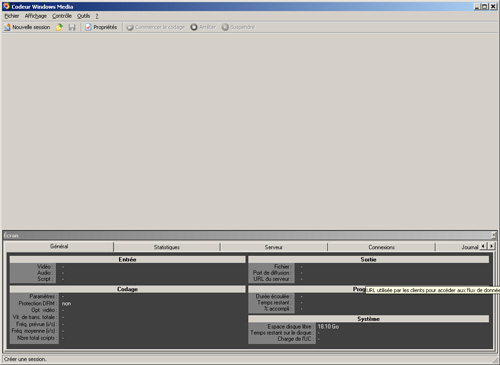Switch to the Statistiques tab
This screenshot has height=365, width=500.
click(167, 247)
